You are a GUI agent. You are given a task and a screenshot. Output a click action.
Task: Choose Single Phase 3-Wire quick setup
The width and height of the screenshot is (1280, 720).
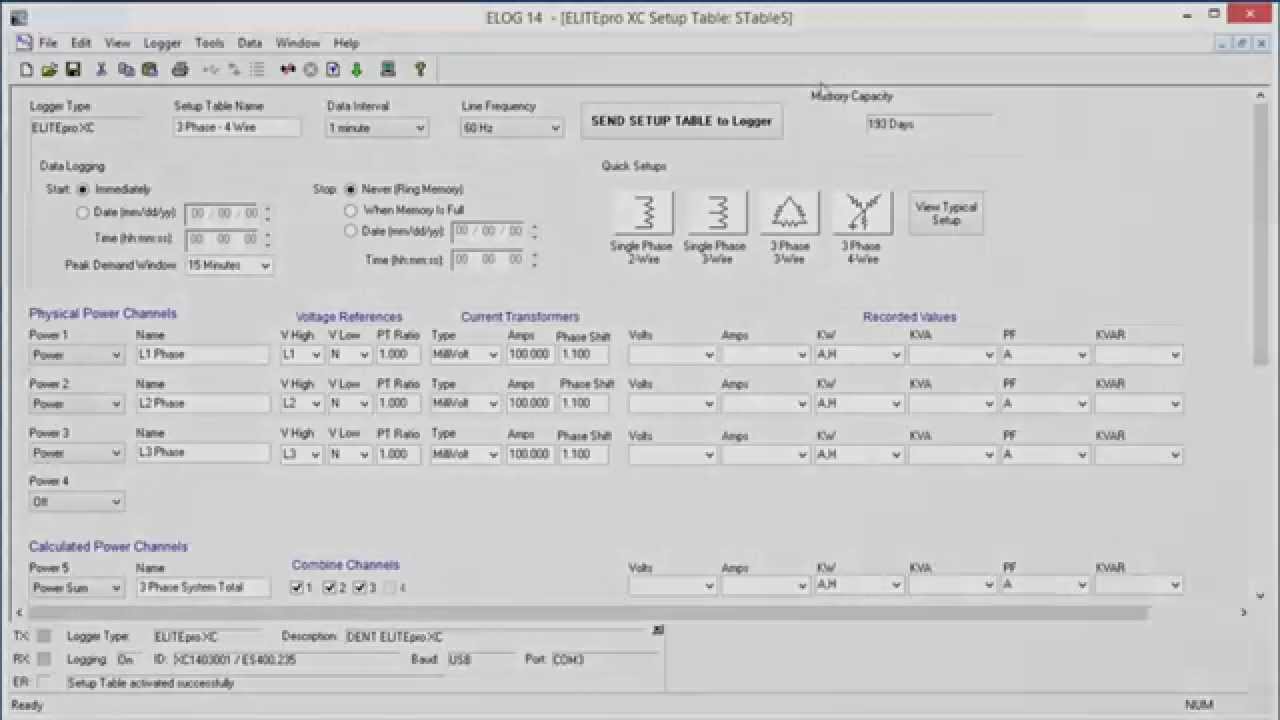(716, 212)
